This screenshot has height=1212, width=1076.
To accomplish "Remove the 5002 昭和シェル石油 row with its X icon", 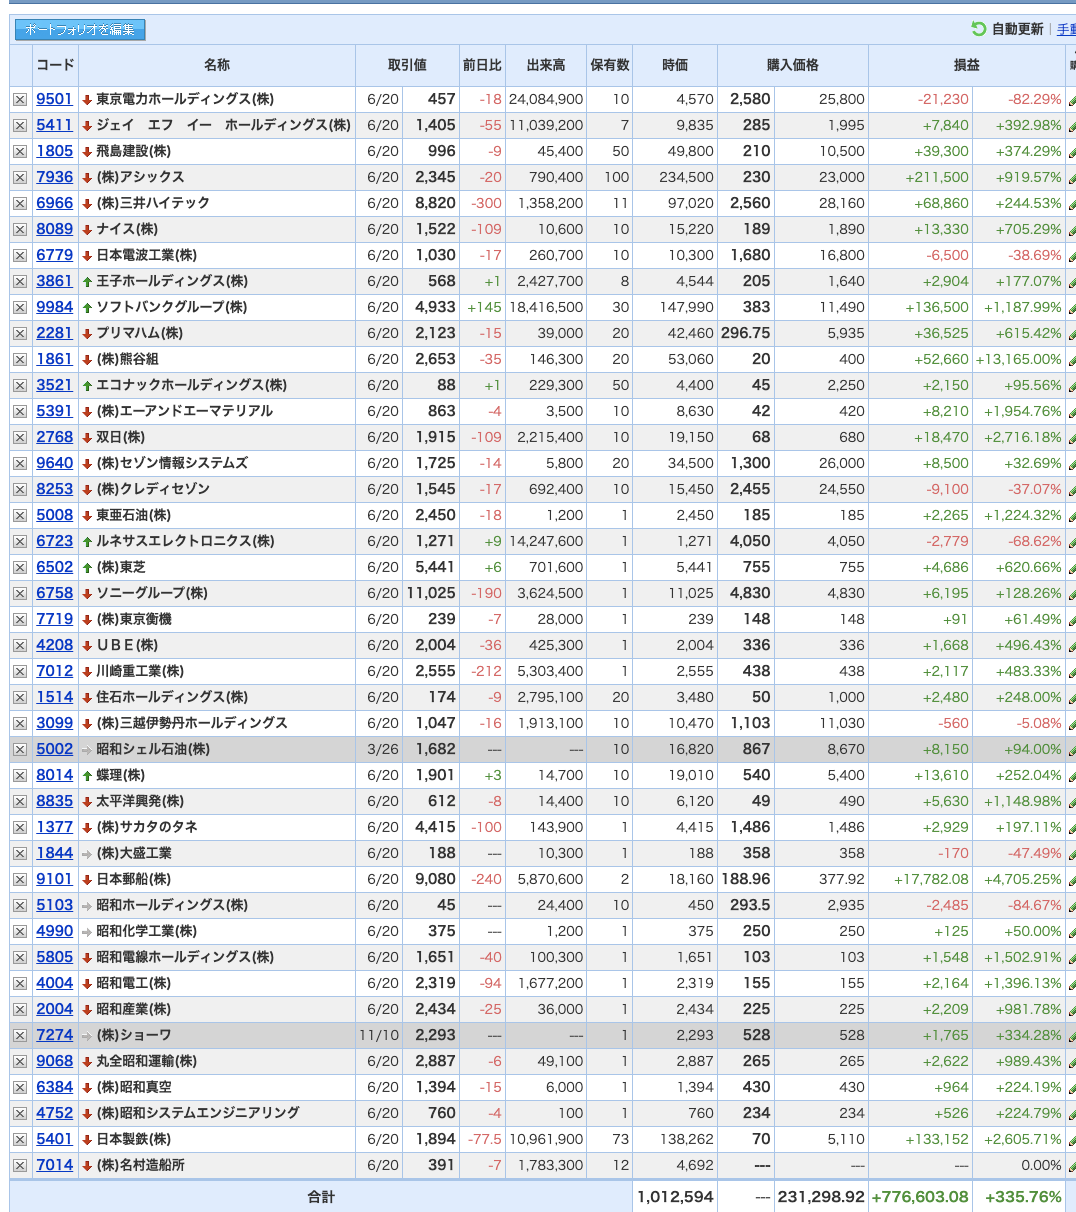I will tap(20, 750).
